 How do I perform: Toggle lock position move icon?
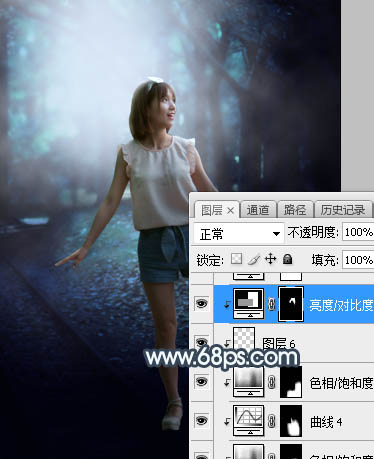(271, 259)
